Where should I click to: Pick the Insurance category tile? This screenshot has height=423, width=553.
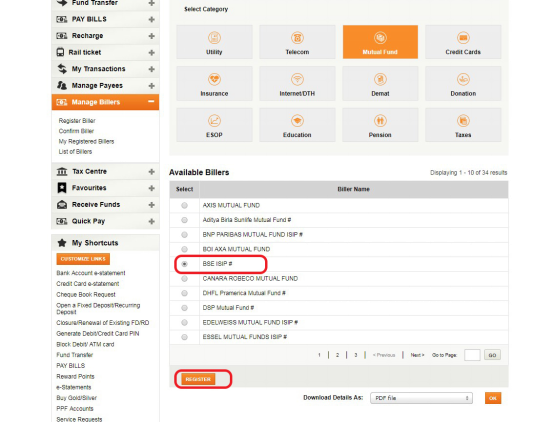coord(214,84)
